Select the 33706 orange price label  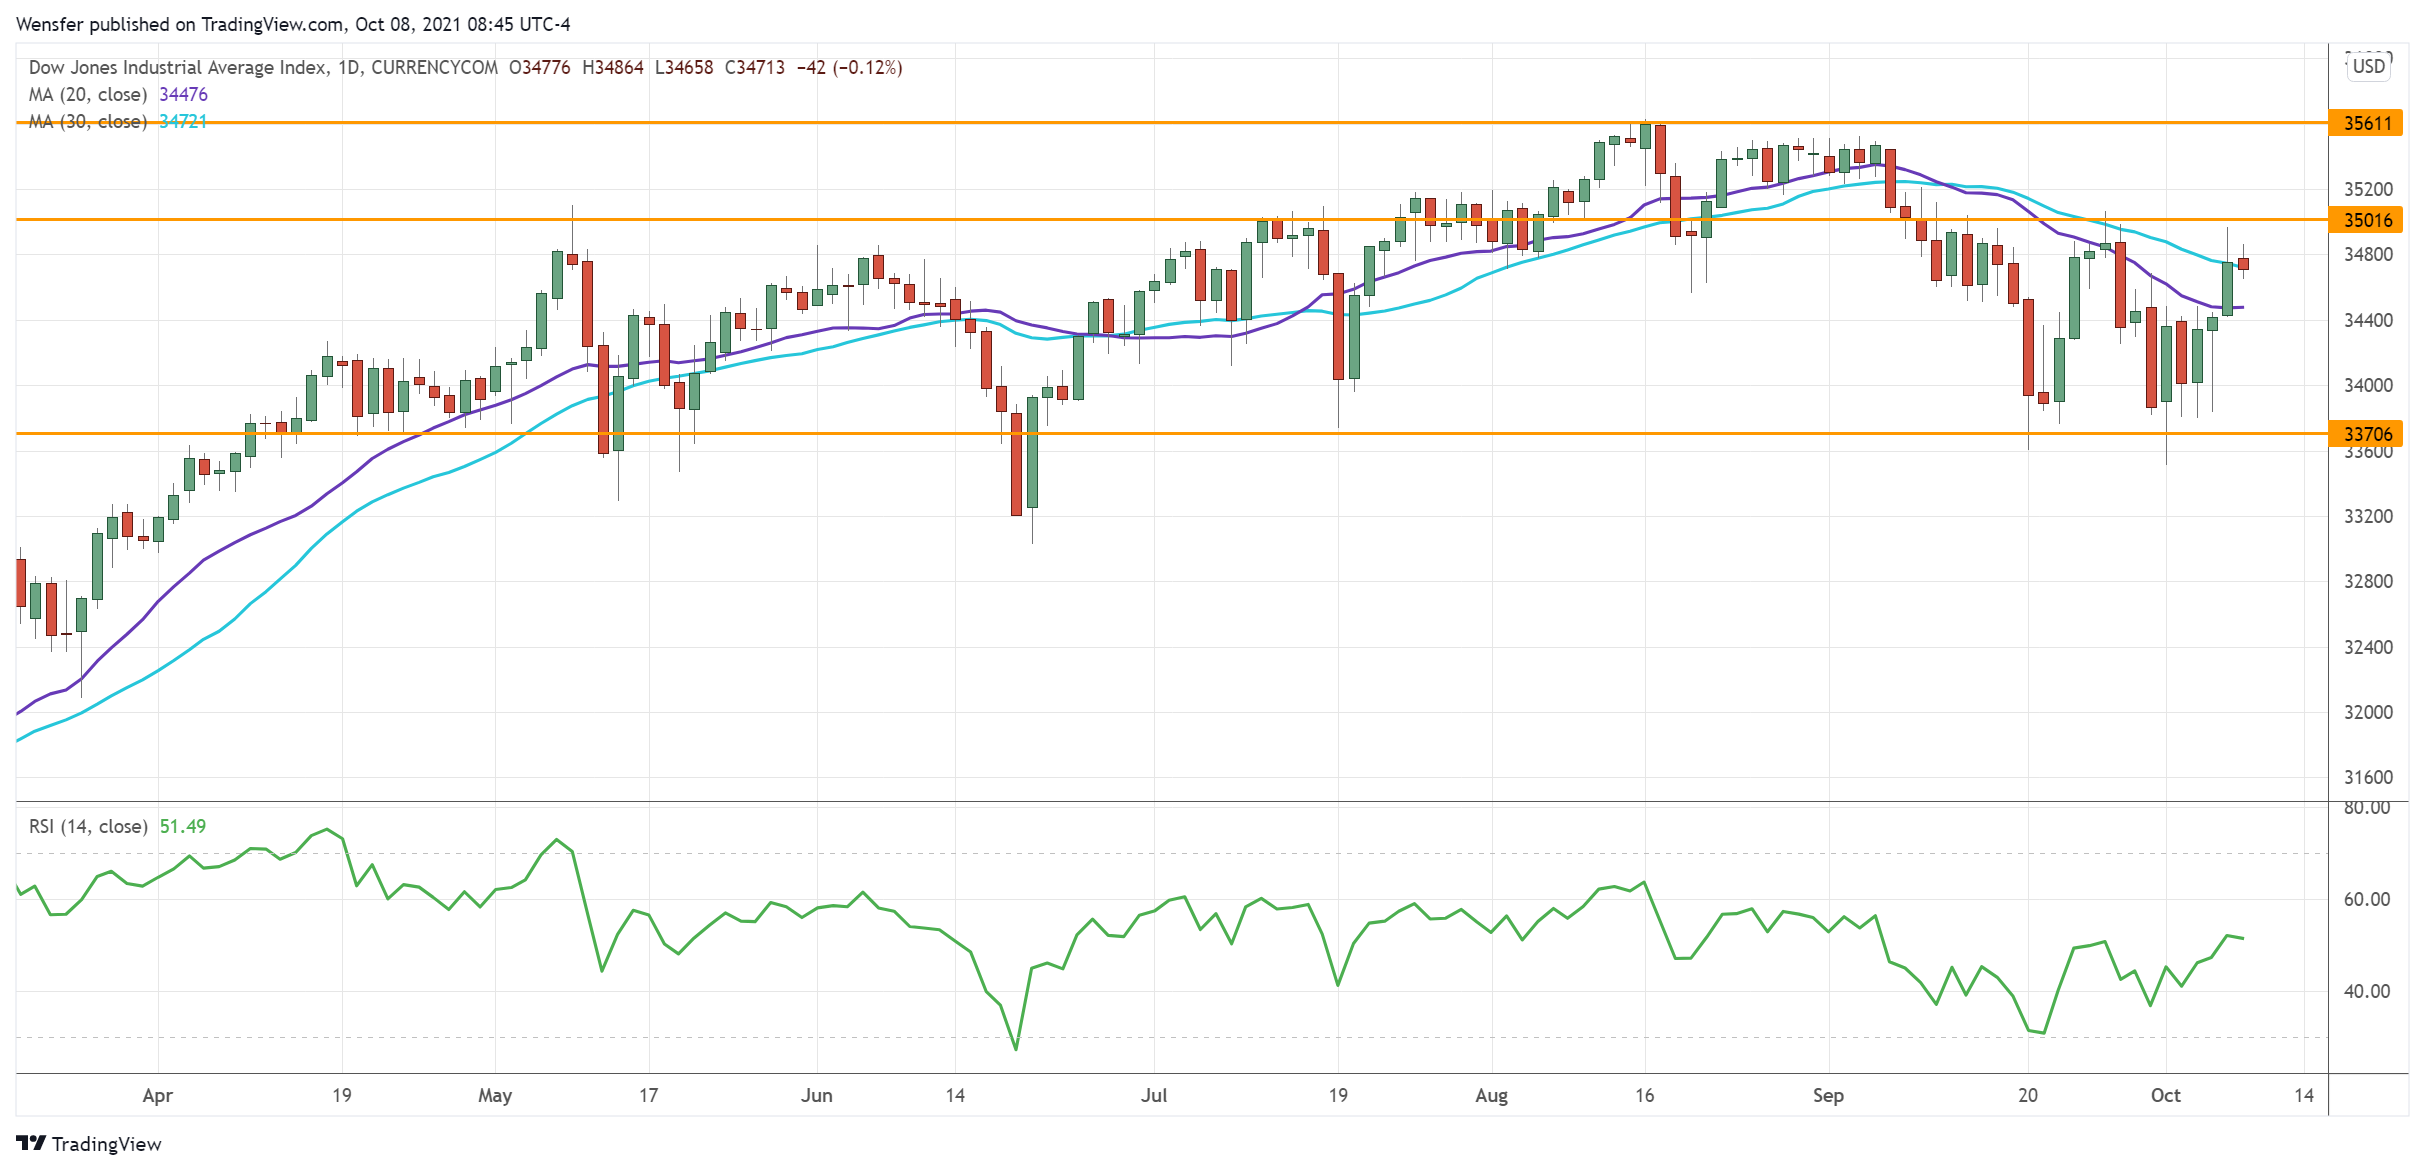click(x=2367, y=434)
